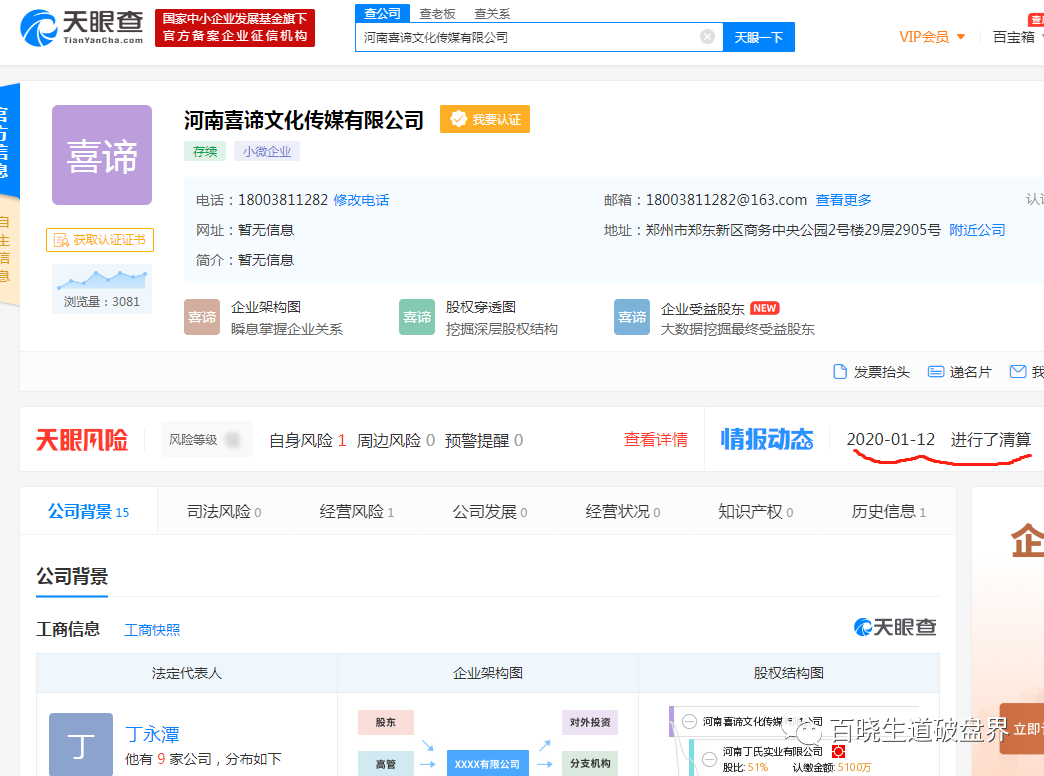Image resolution: width=1044 pixels, height=776 pixels.
Task: Select the 查关系 search tab
Action: (492, 14)
